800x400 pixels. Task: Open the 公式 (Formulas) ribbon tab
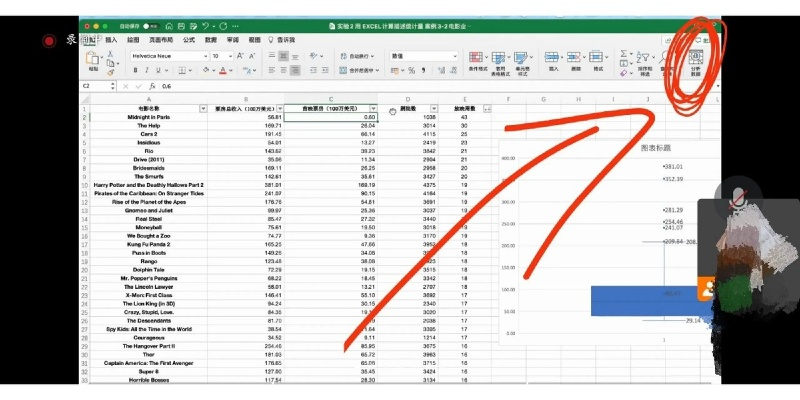[x=189, y=40]
